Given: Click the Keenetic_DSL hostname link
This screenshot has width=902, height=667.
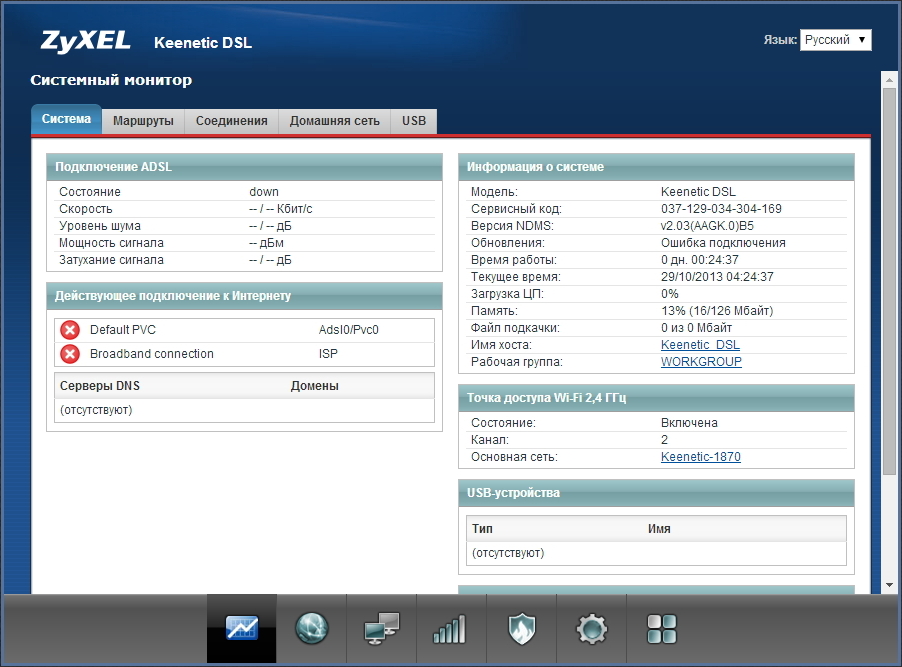Looking at the screenshot, I should [x=700, y=345].
